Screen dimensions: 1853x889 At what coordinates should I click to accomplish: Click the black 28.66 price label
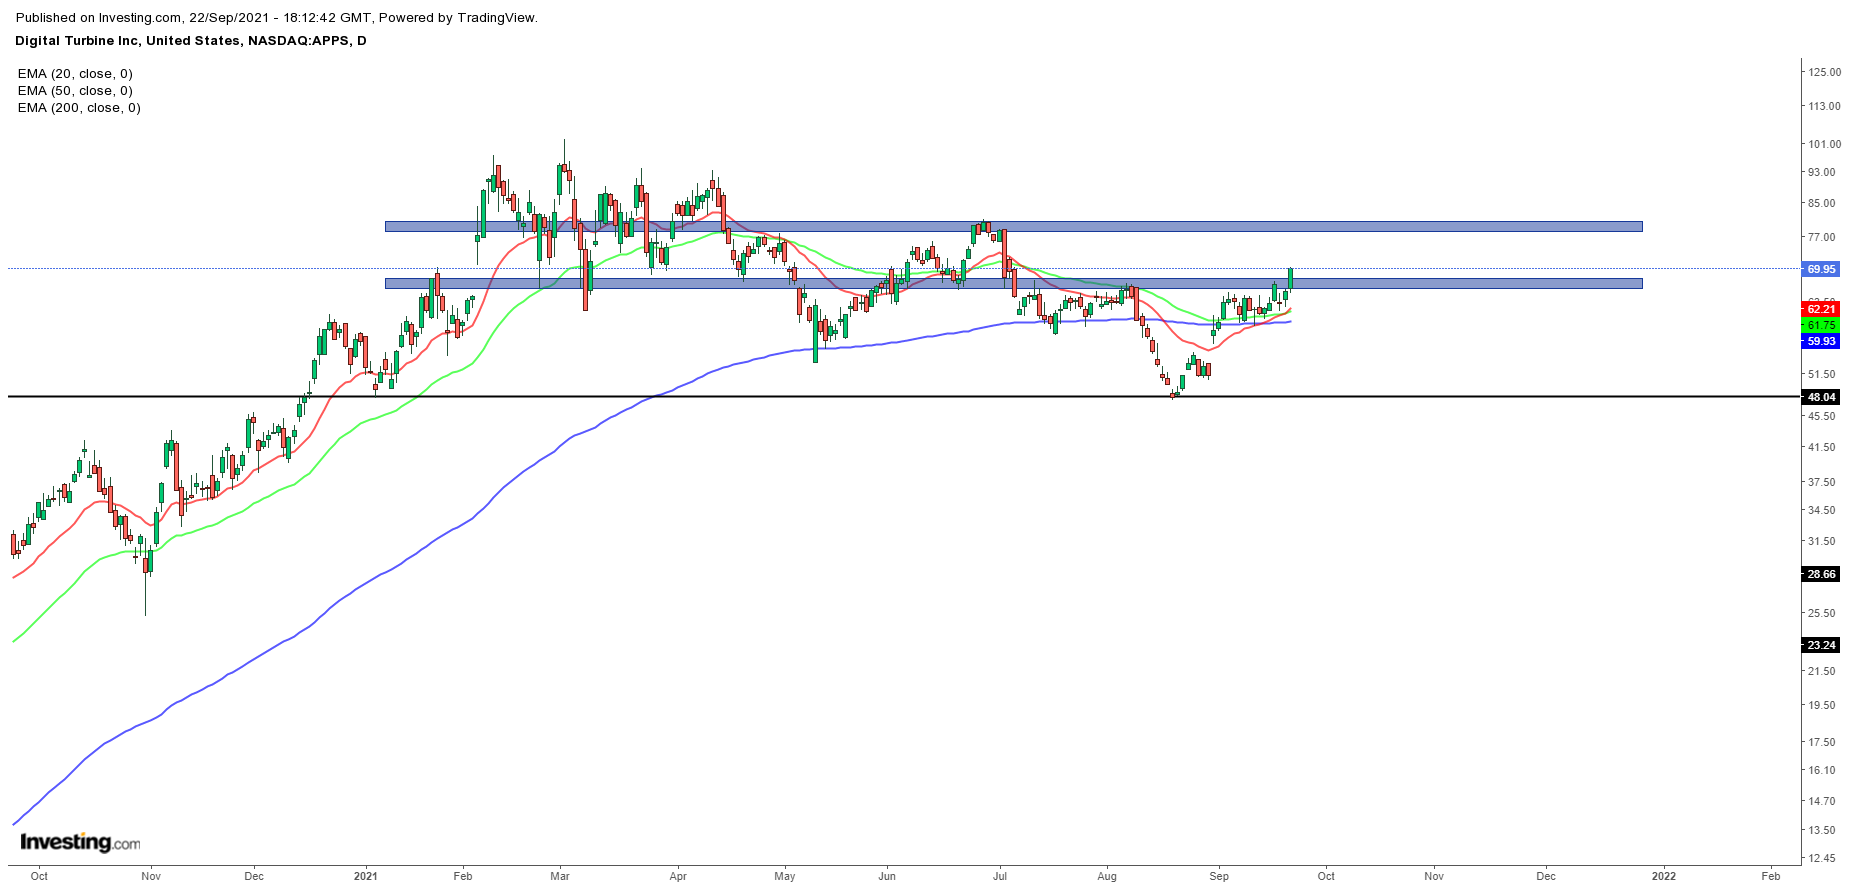[1821, 574]
